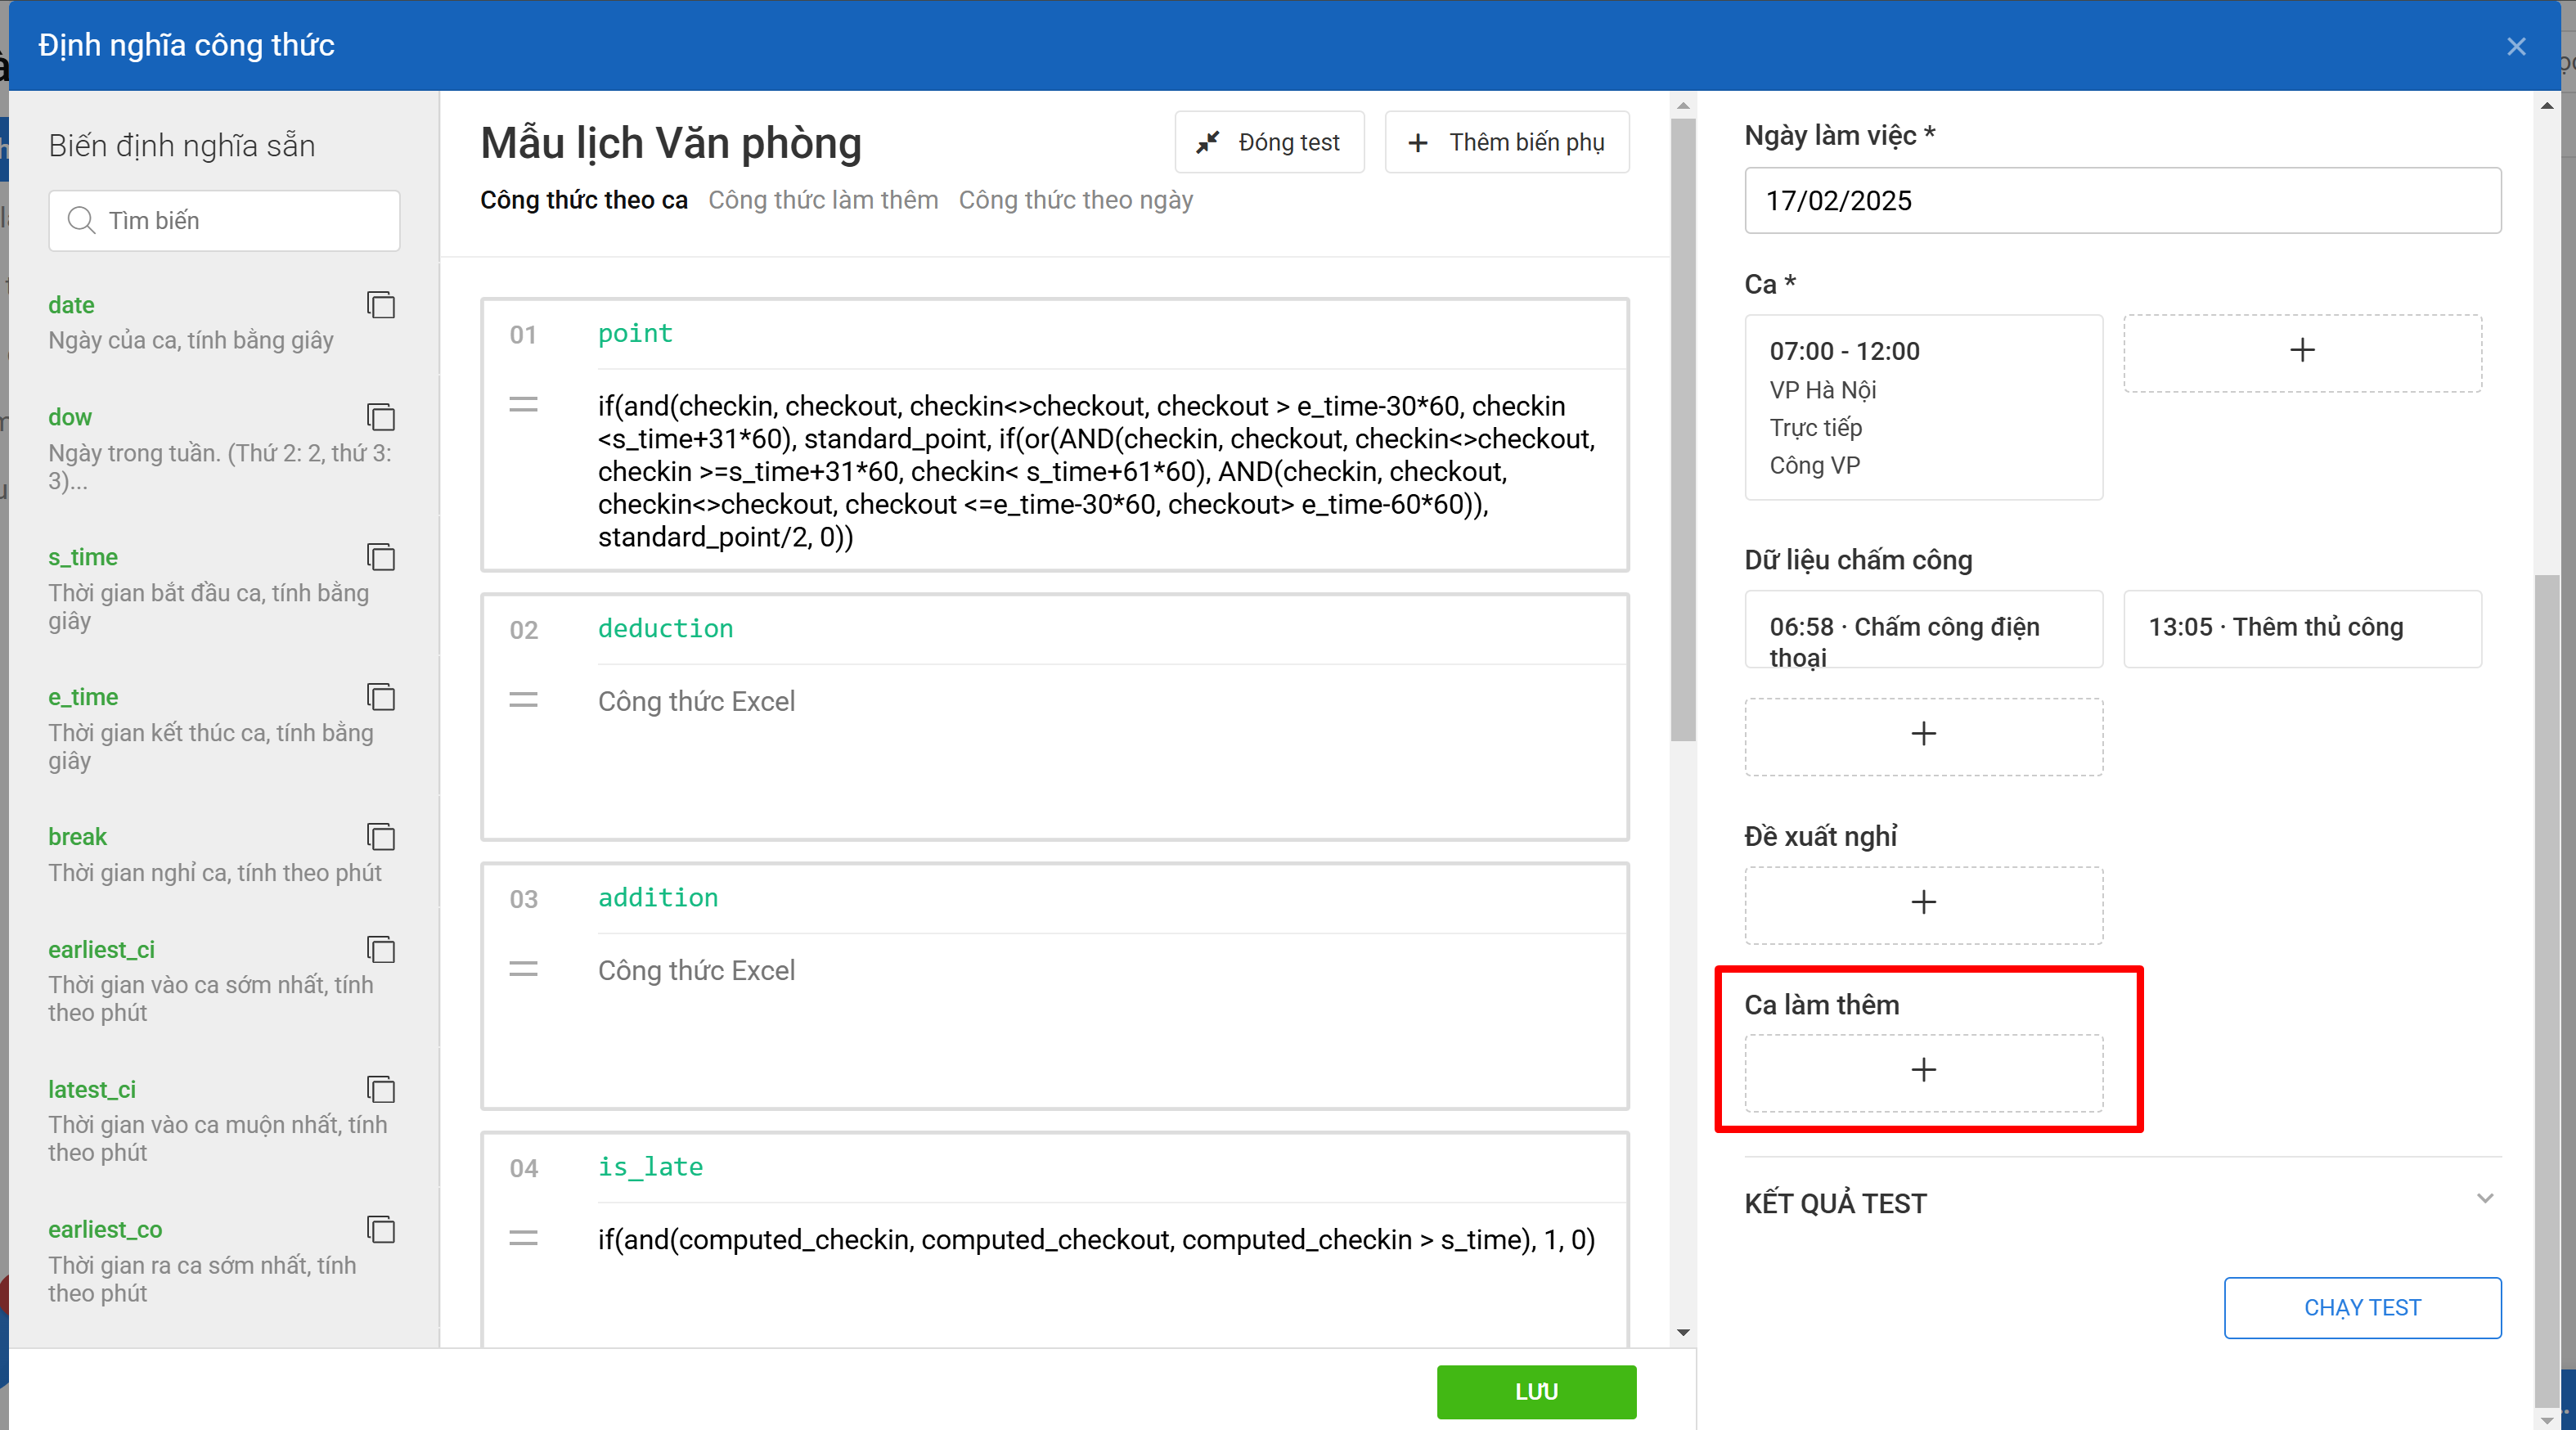2576x1430 pixels.
Task: Switch to Công thức theo ngày tab
Action: [x=1075, y=200]
